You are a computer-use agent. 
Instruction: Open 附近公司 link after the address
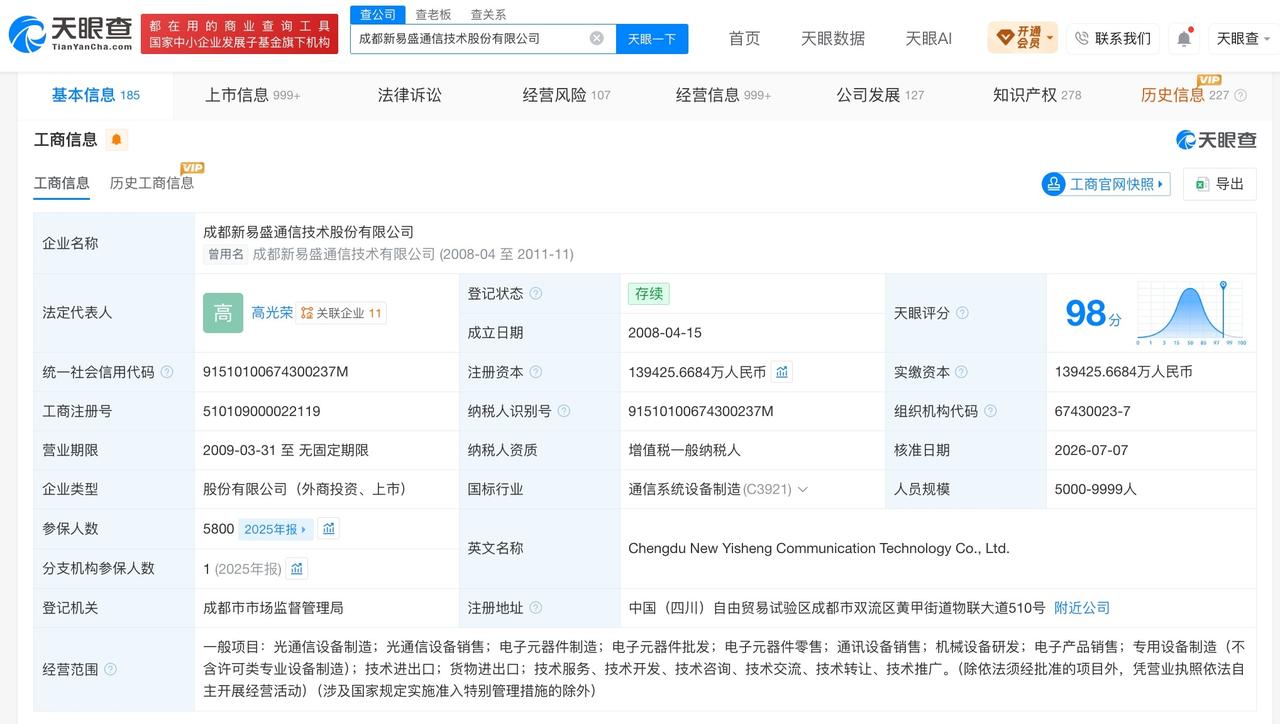coord(1082,608)
